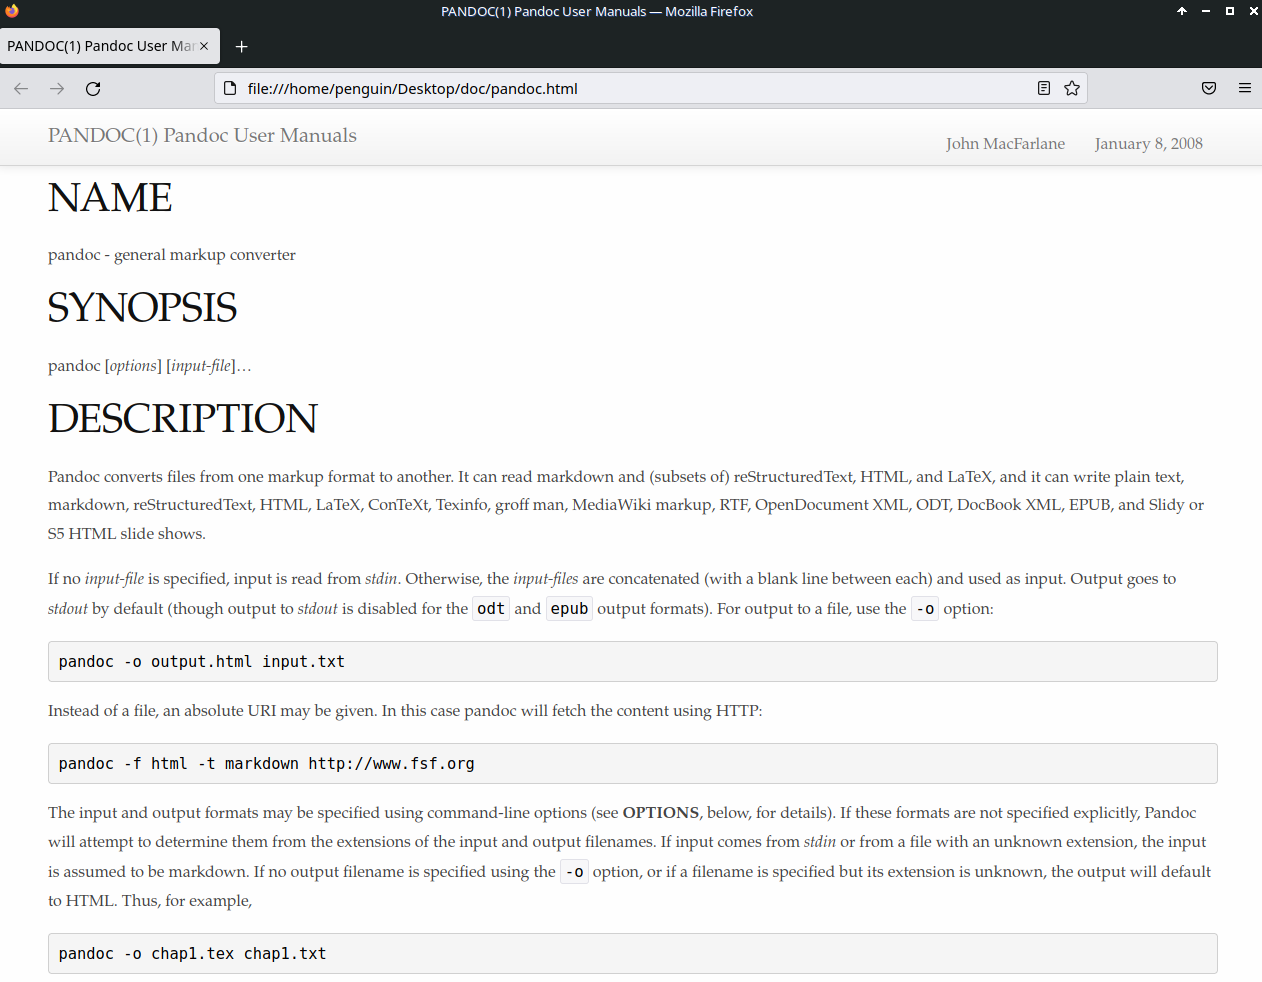Viewport: 1262px width, 982px height.
Task: Click the forward navigation arrow
Action: [57, 88]
